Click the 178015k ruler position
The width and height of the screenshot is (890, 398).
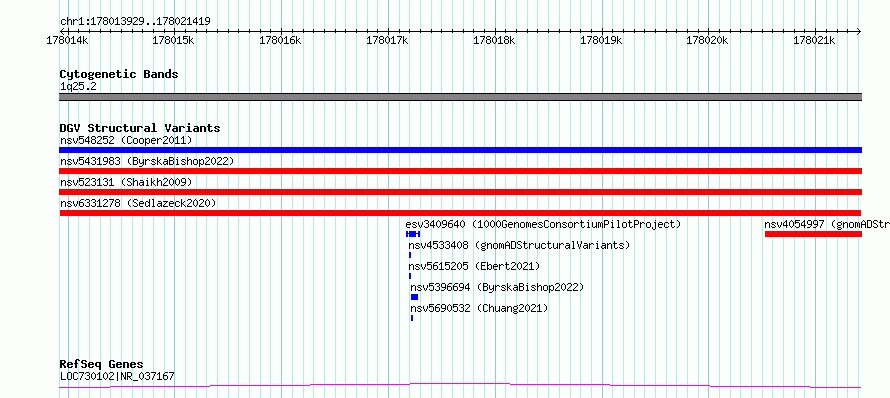(x=174, y=41)
